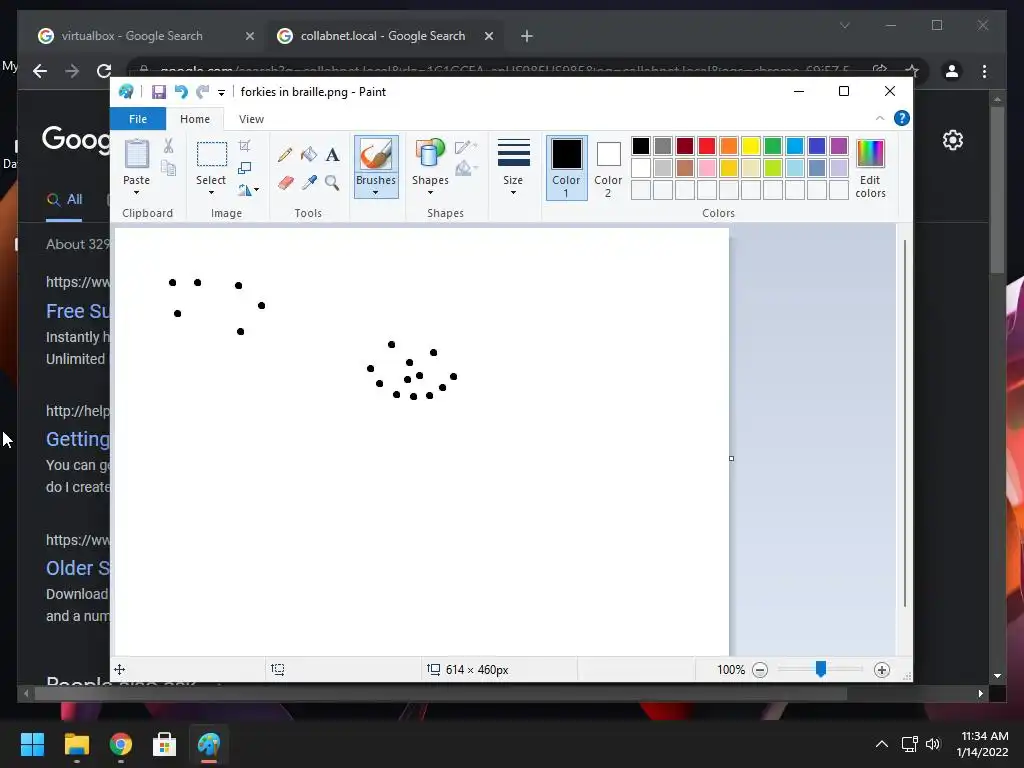Open the Chrome three-dot menu
Image resolution: width=1024 pixels, height=768 pixels.
click(984, 71)
